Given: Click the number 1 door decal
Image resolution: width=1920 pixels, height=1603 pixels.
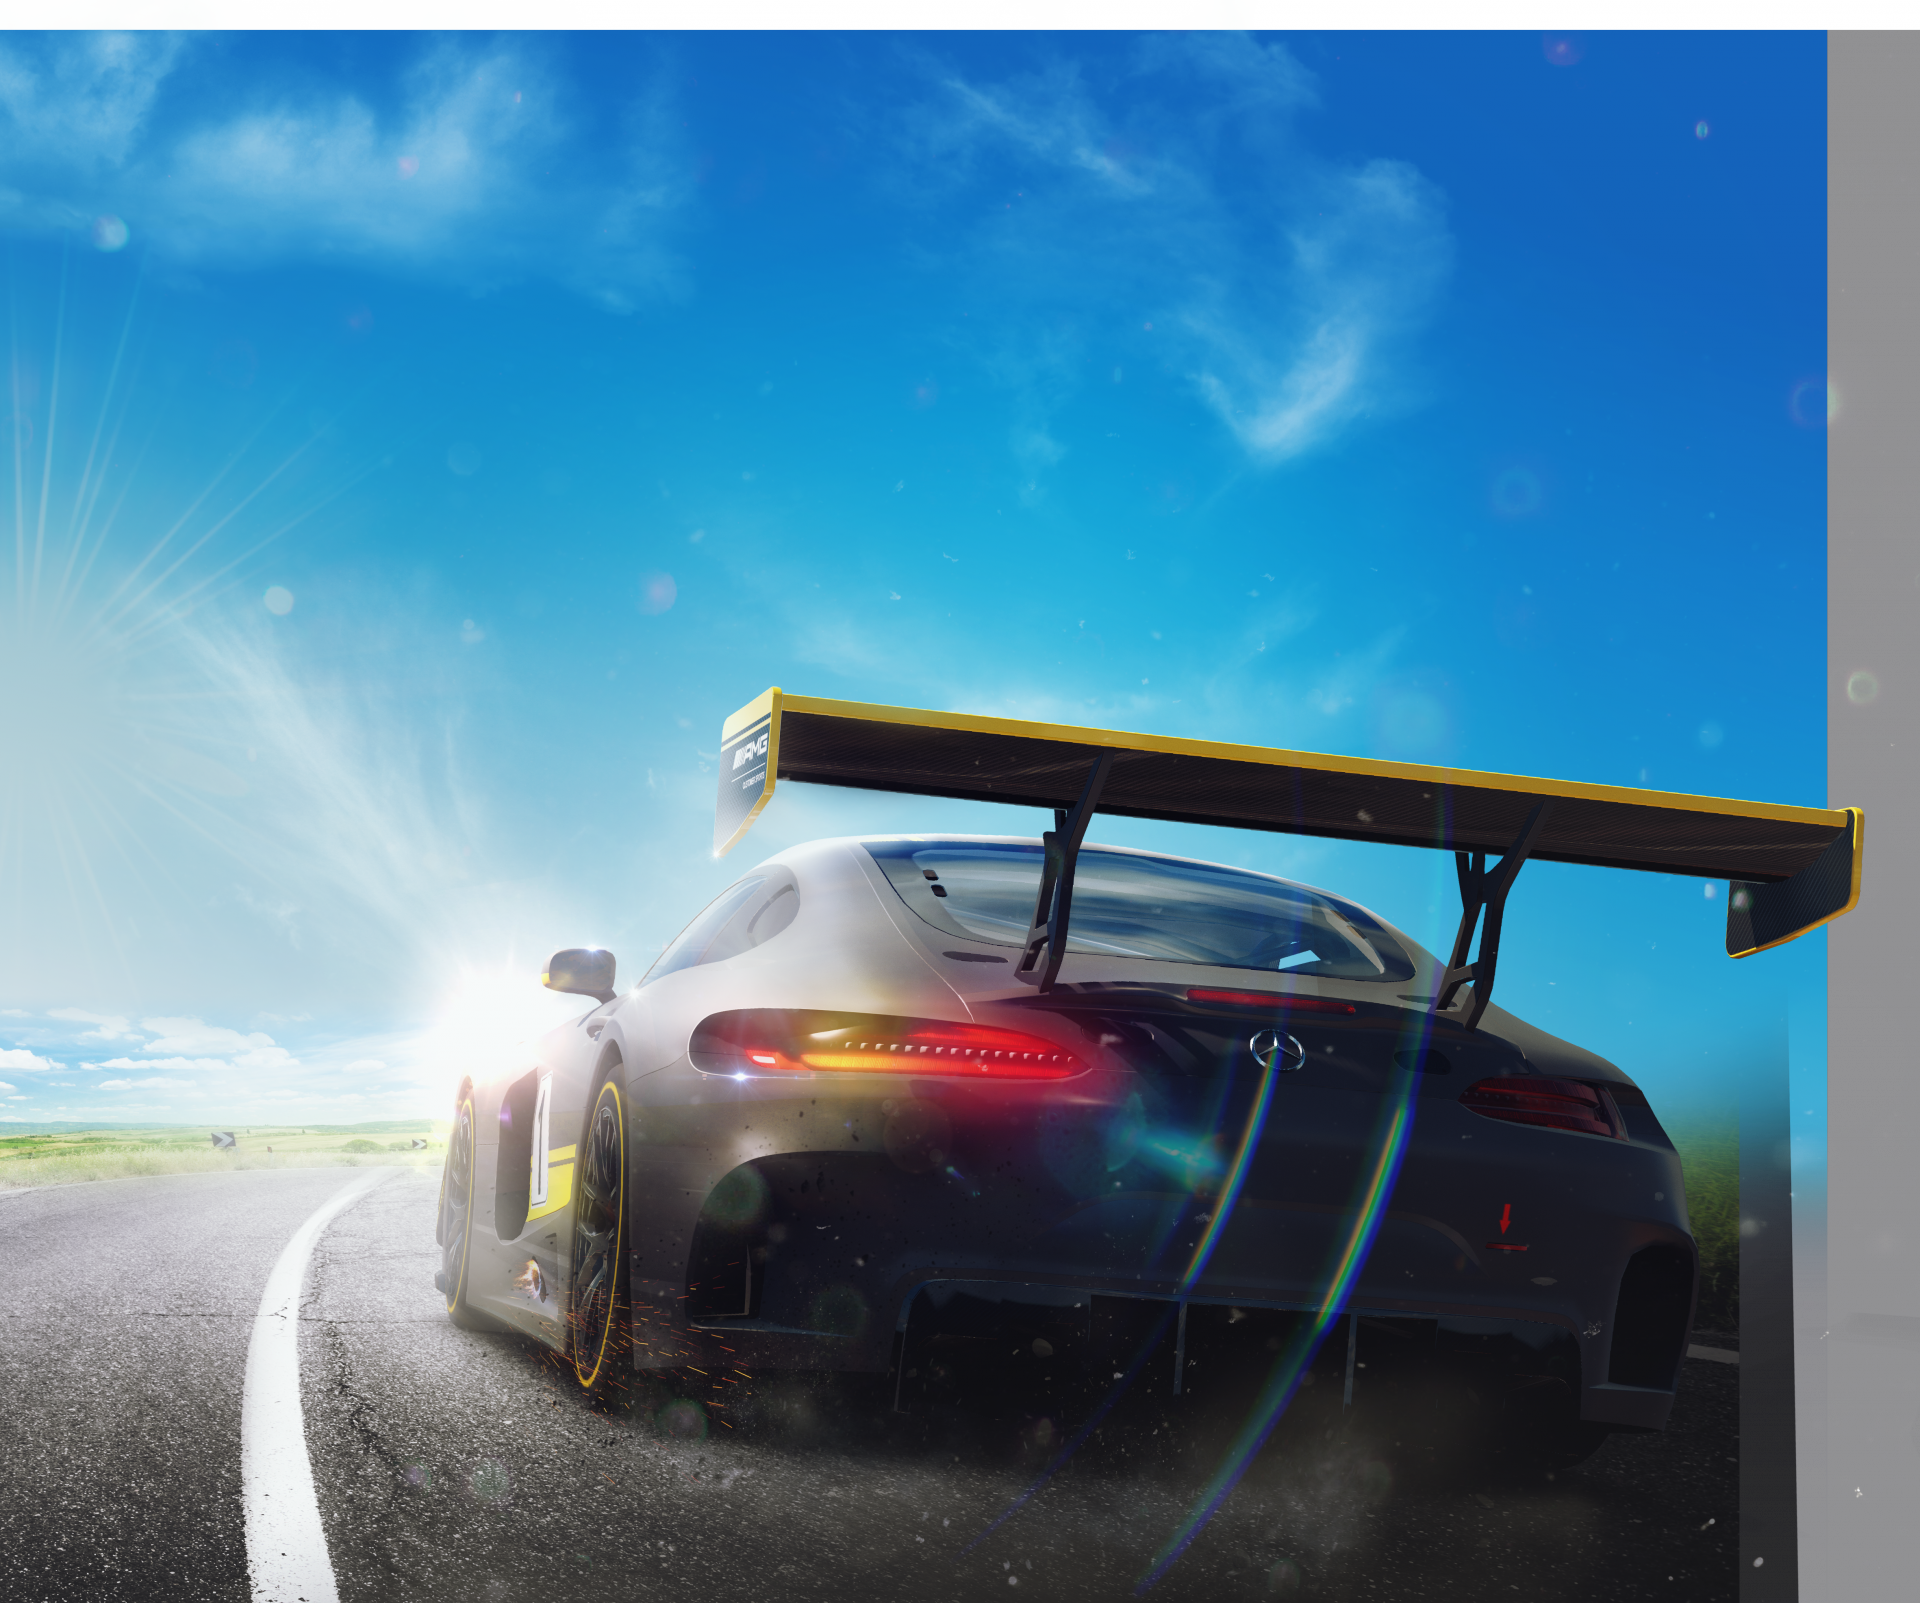Looking at the screenshot, I should 541,1140.
